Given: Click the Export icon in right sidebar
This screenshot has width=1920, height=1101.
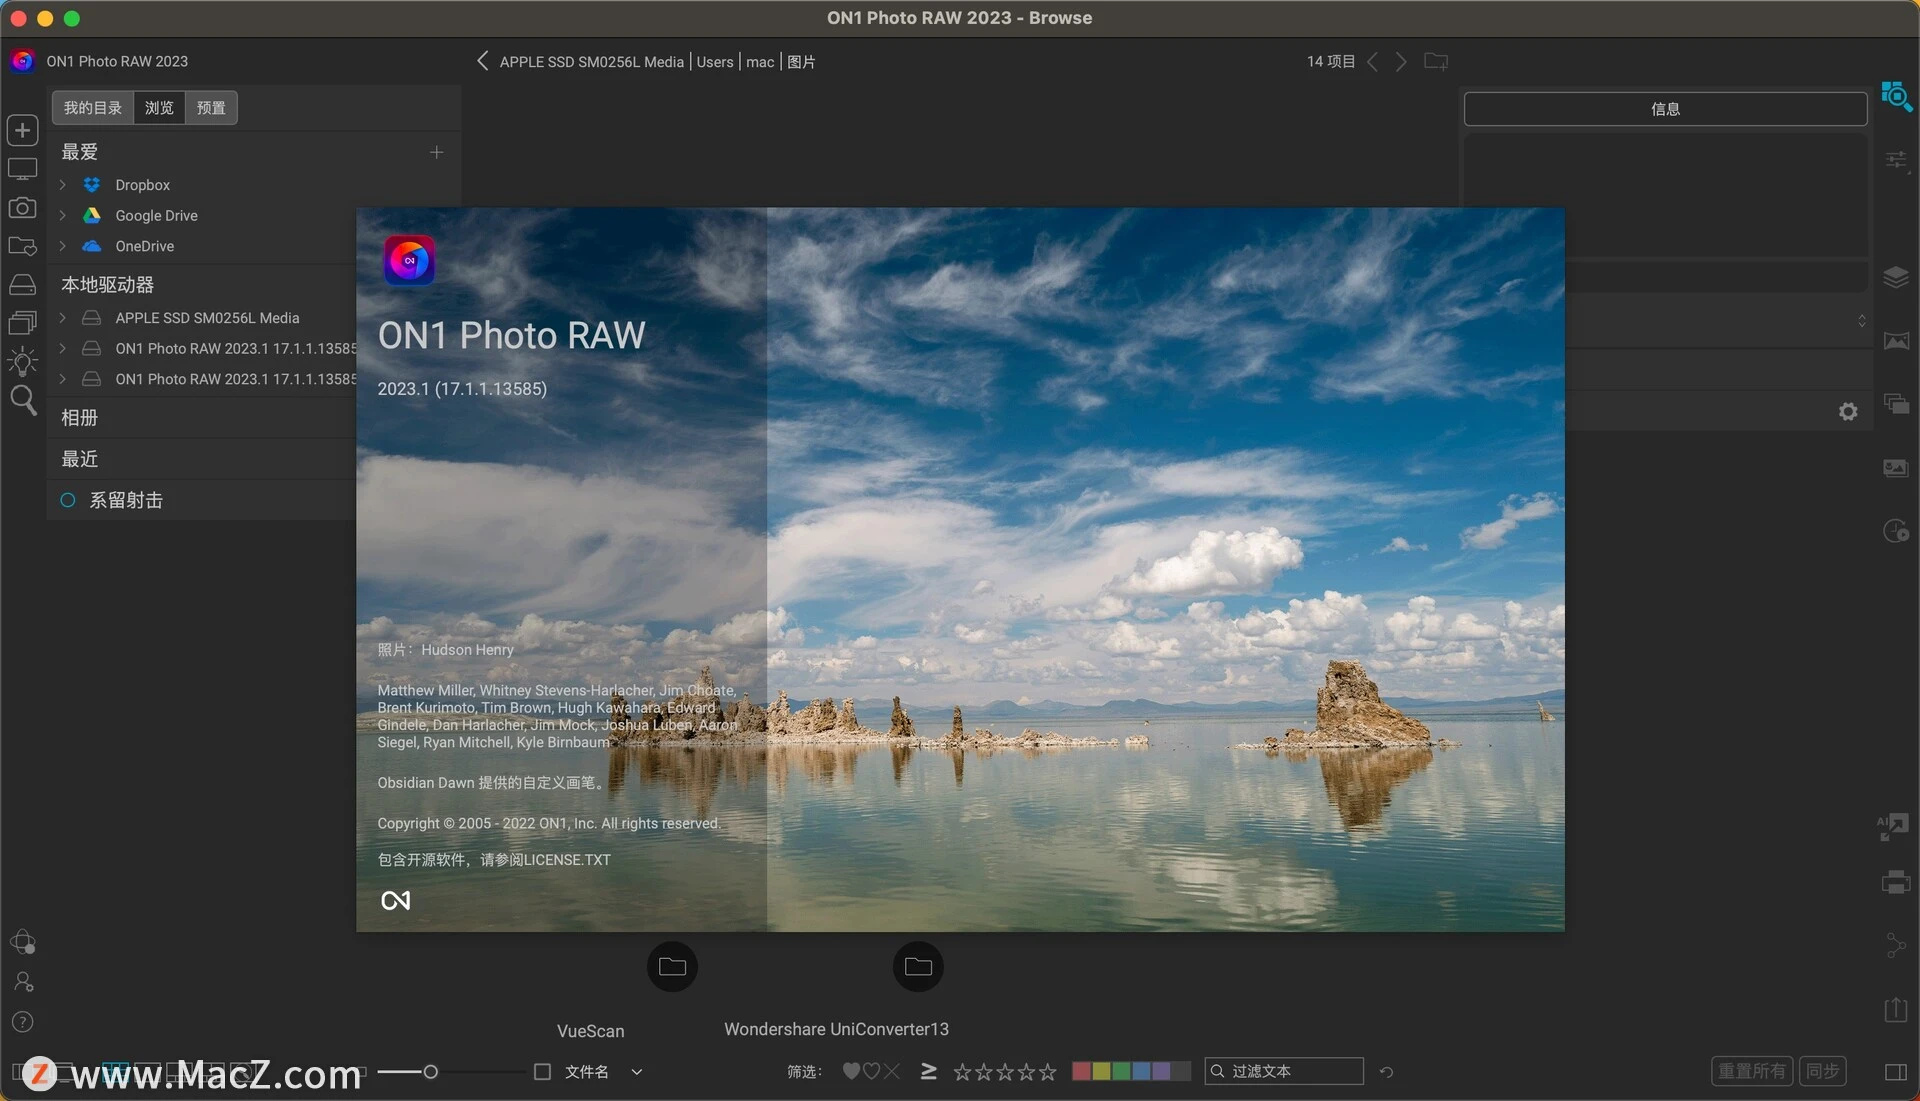Looking at the screenshot, I should pos(1896,1009).
